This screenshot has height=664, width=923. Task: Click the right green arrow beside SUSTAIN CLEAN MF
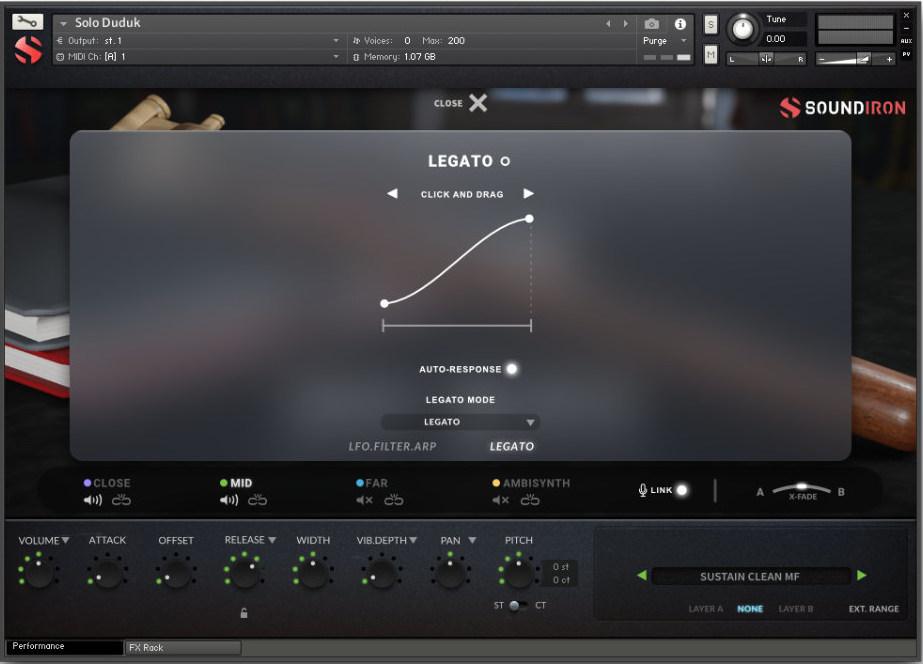pos(861,576)
